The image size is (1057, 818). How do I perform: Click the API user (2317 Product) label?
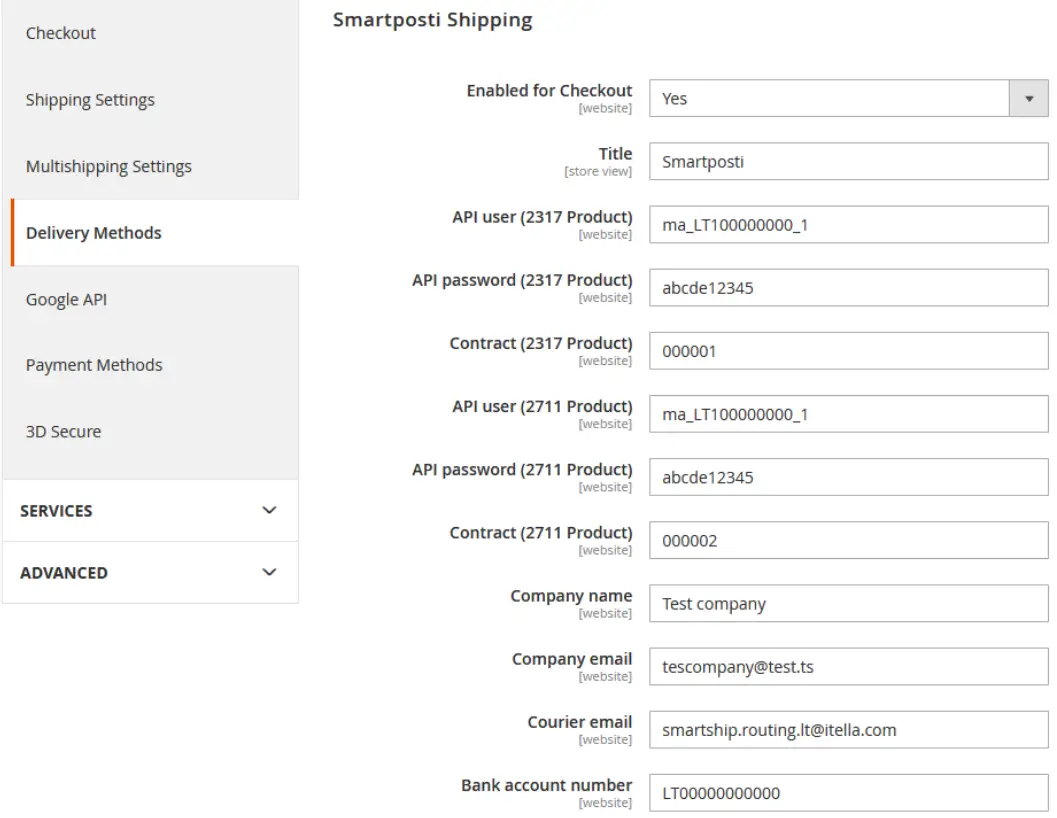point(543,217)
